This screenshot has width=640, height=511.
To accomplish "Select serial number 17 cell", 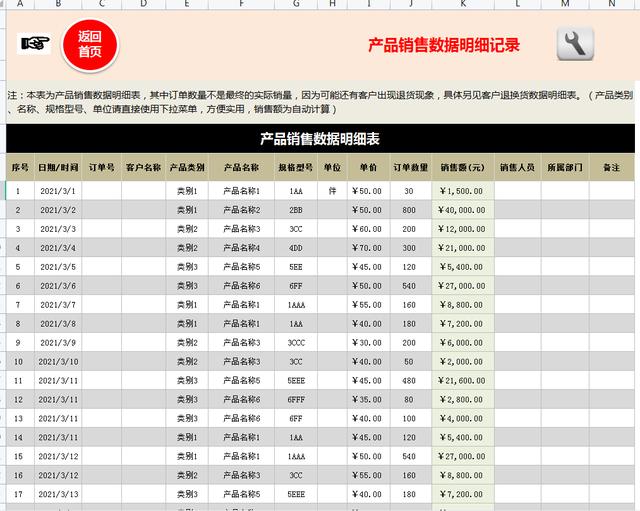I will coord(20,494).
